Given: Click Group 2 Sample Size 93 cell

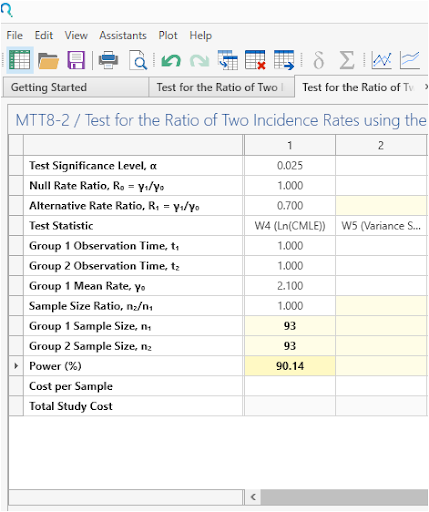Looking at the screenshot, I should pyautogui.click(x=290, y=346).
